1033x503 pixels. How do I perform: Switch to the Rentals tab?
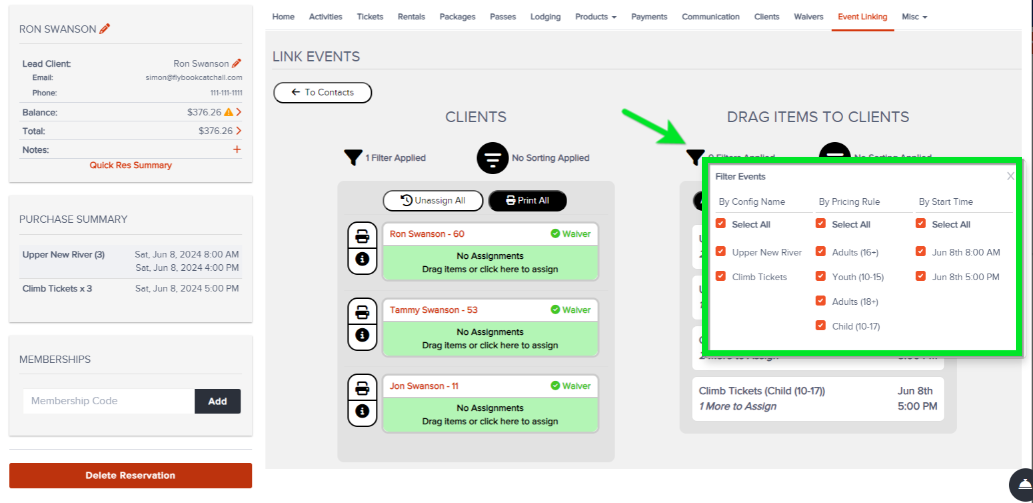[411, 16]
